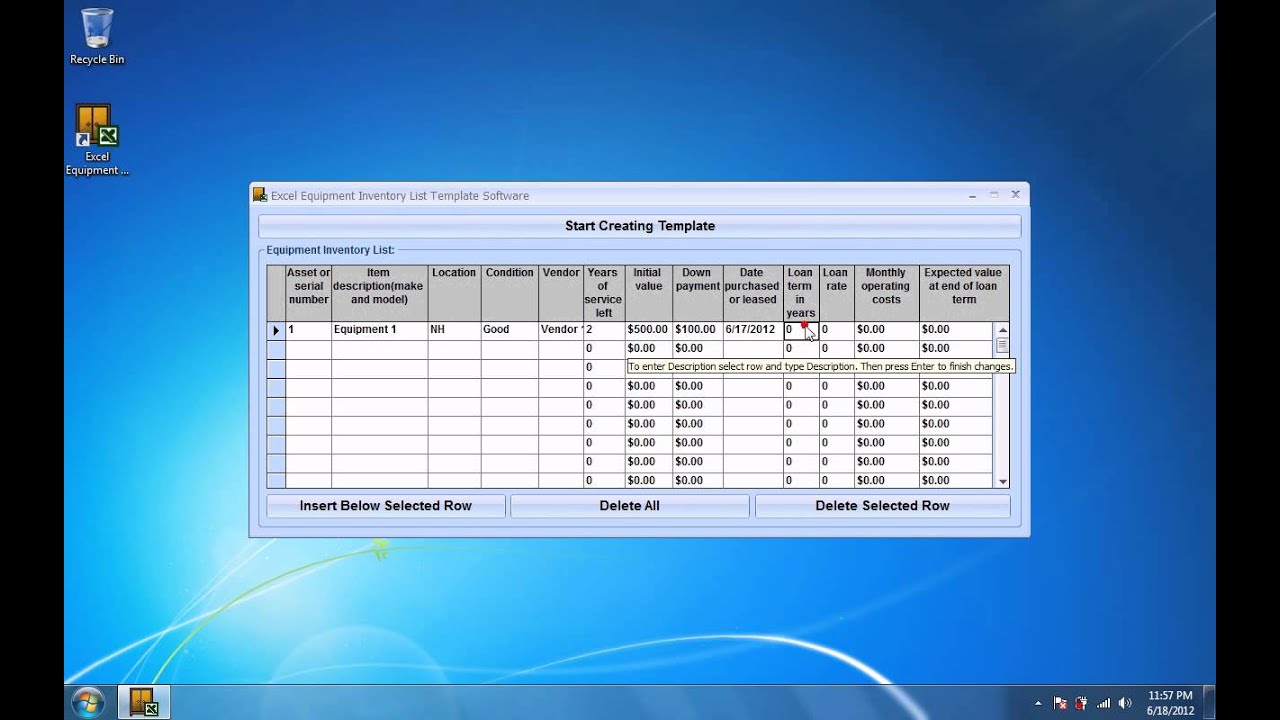The image size is (1280, 720).
Task: Click Start Creating Template button
Action: pos(640,226)
